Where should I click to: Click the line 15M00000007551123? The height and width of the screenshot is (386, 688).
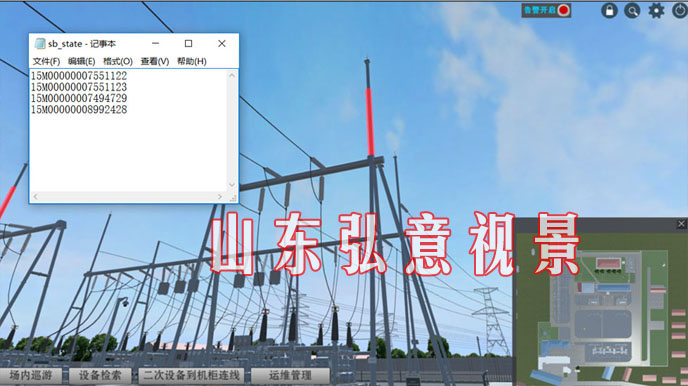click(x=79, y=87)
